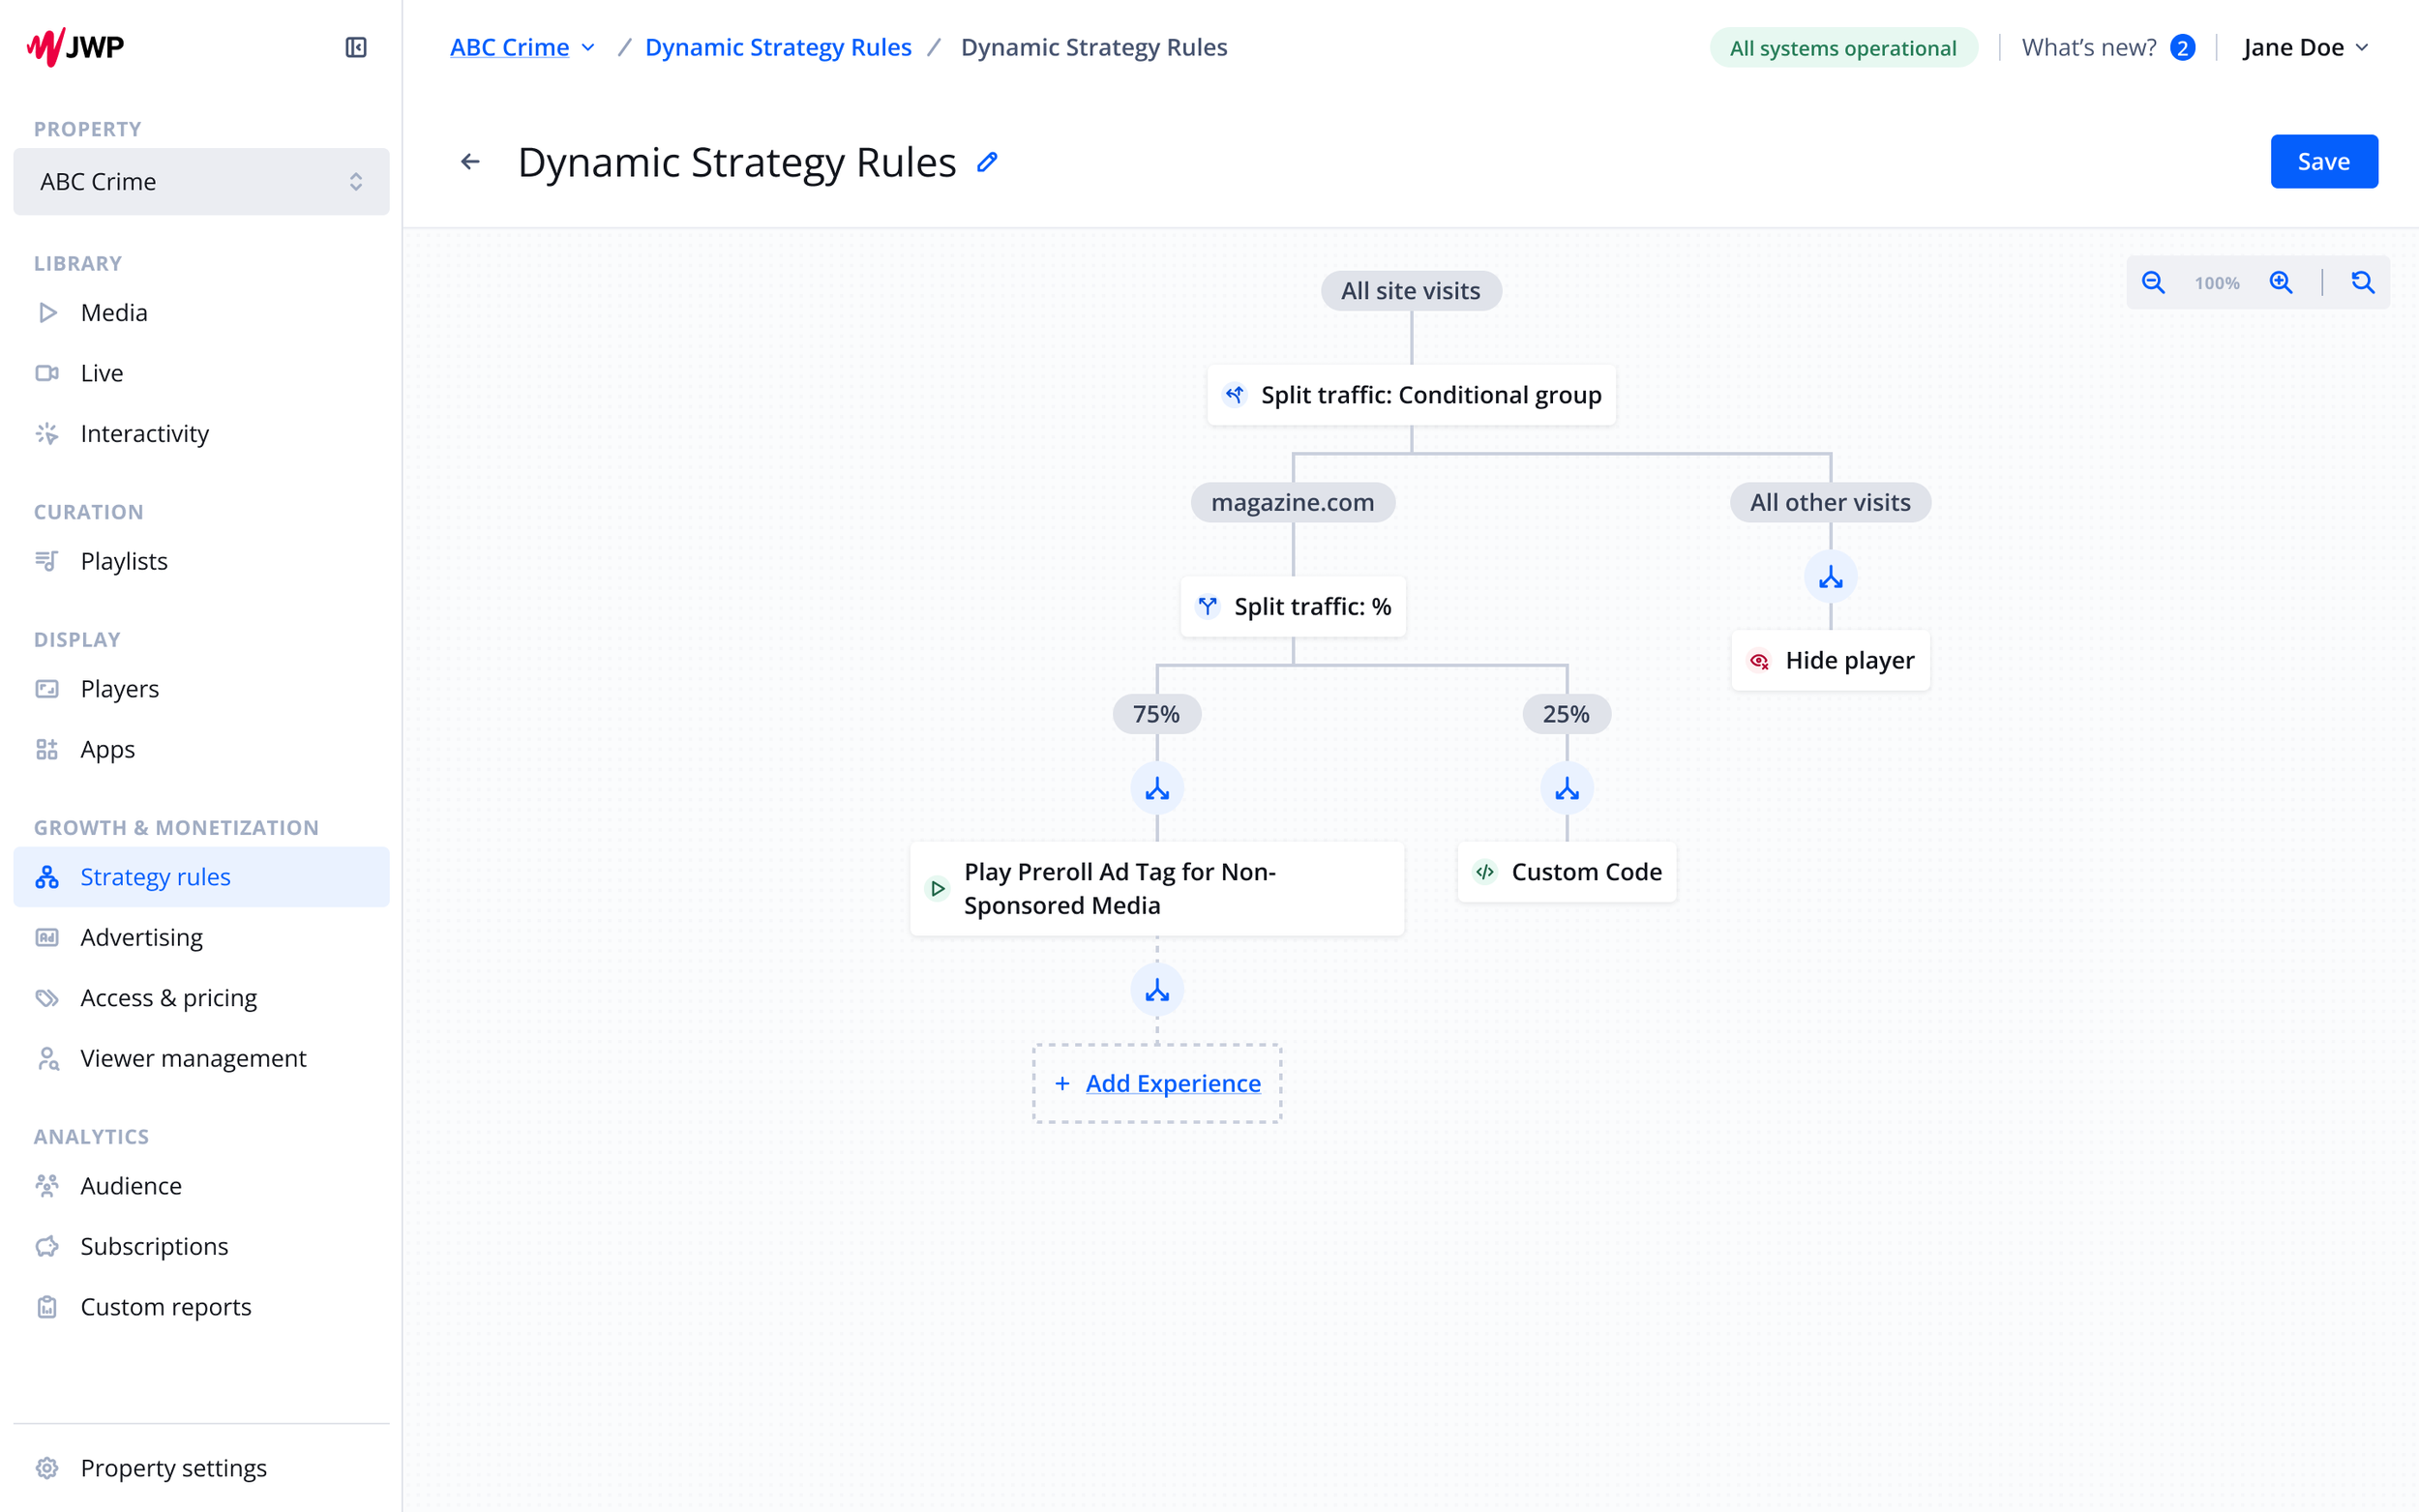Click split icon below the 25% branch

[x=1566, y=789]
